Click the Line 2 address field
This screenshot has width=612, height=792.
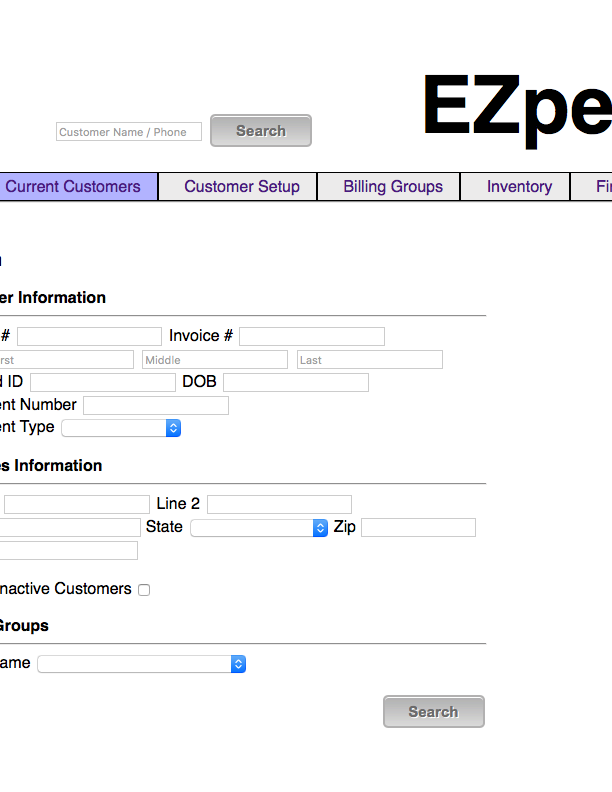(279, 505)
